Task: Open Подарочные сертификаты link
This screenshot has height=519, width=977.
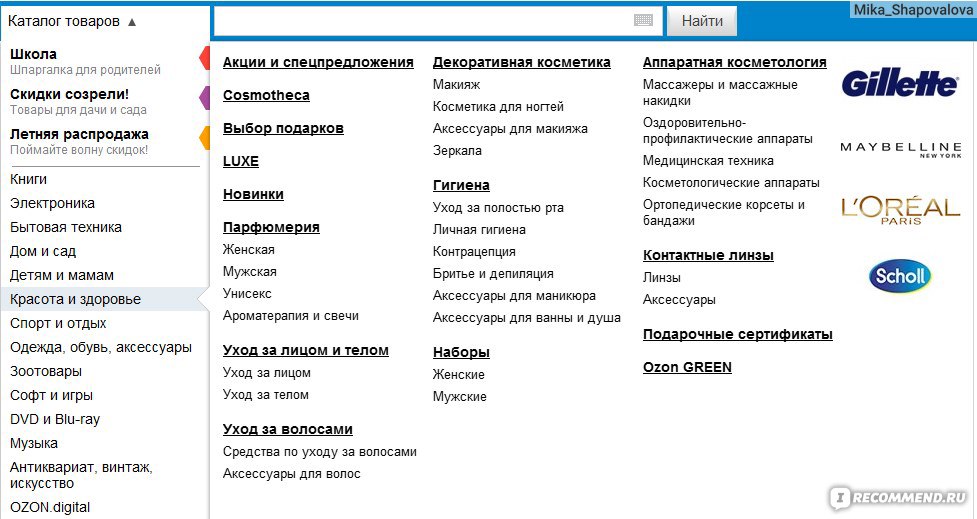Action: (738, 335)
